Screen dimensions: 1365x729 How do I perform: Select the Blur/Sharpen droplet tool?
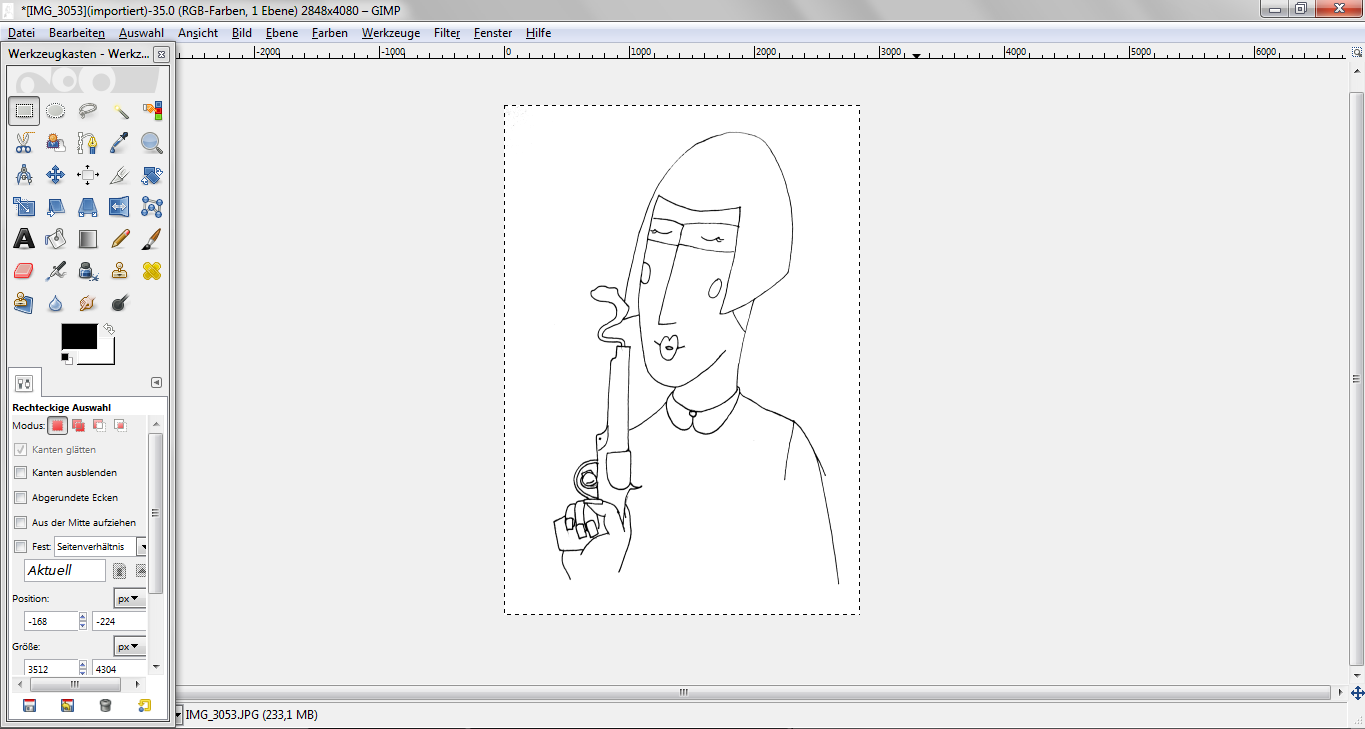click(56, 303)
